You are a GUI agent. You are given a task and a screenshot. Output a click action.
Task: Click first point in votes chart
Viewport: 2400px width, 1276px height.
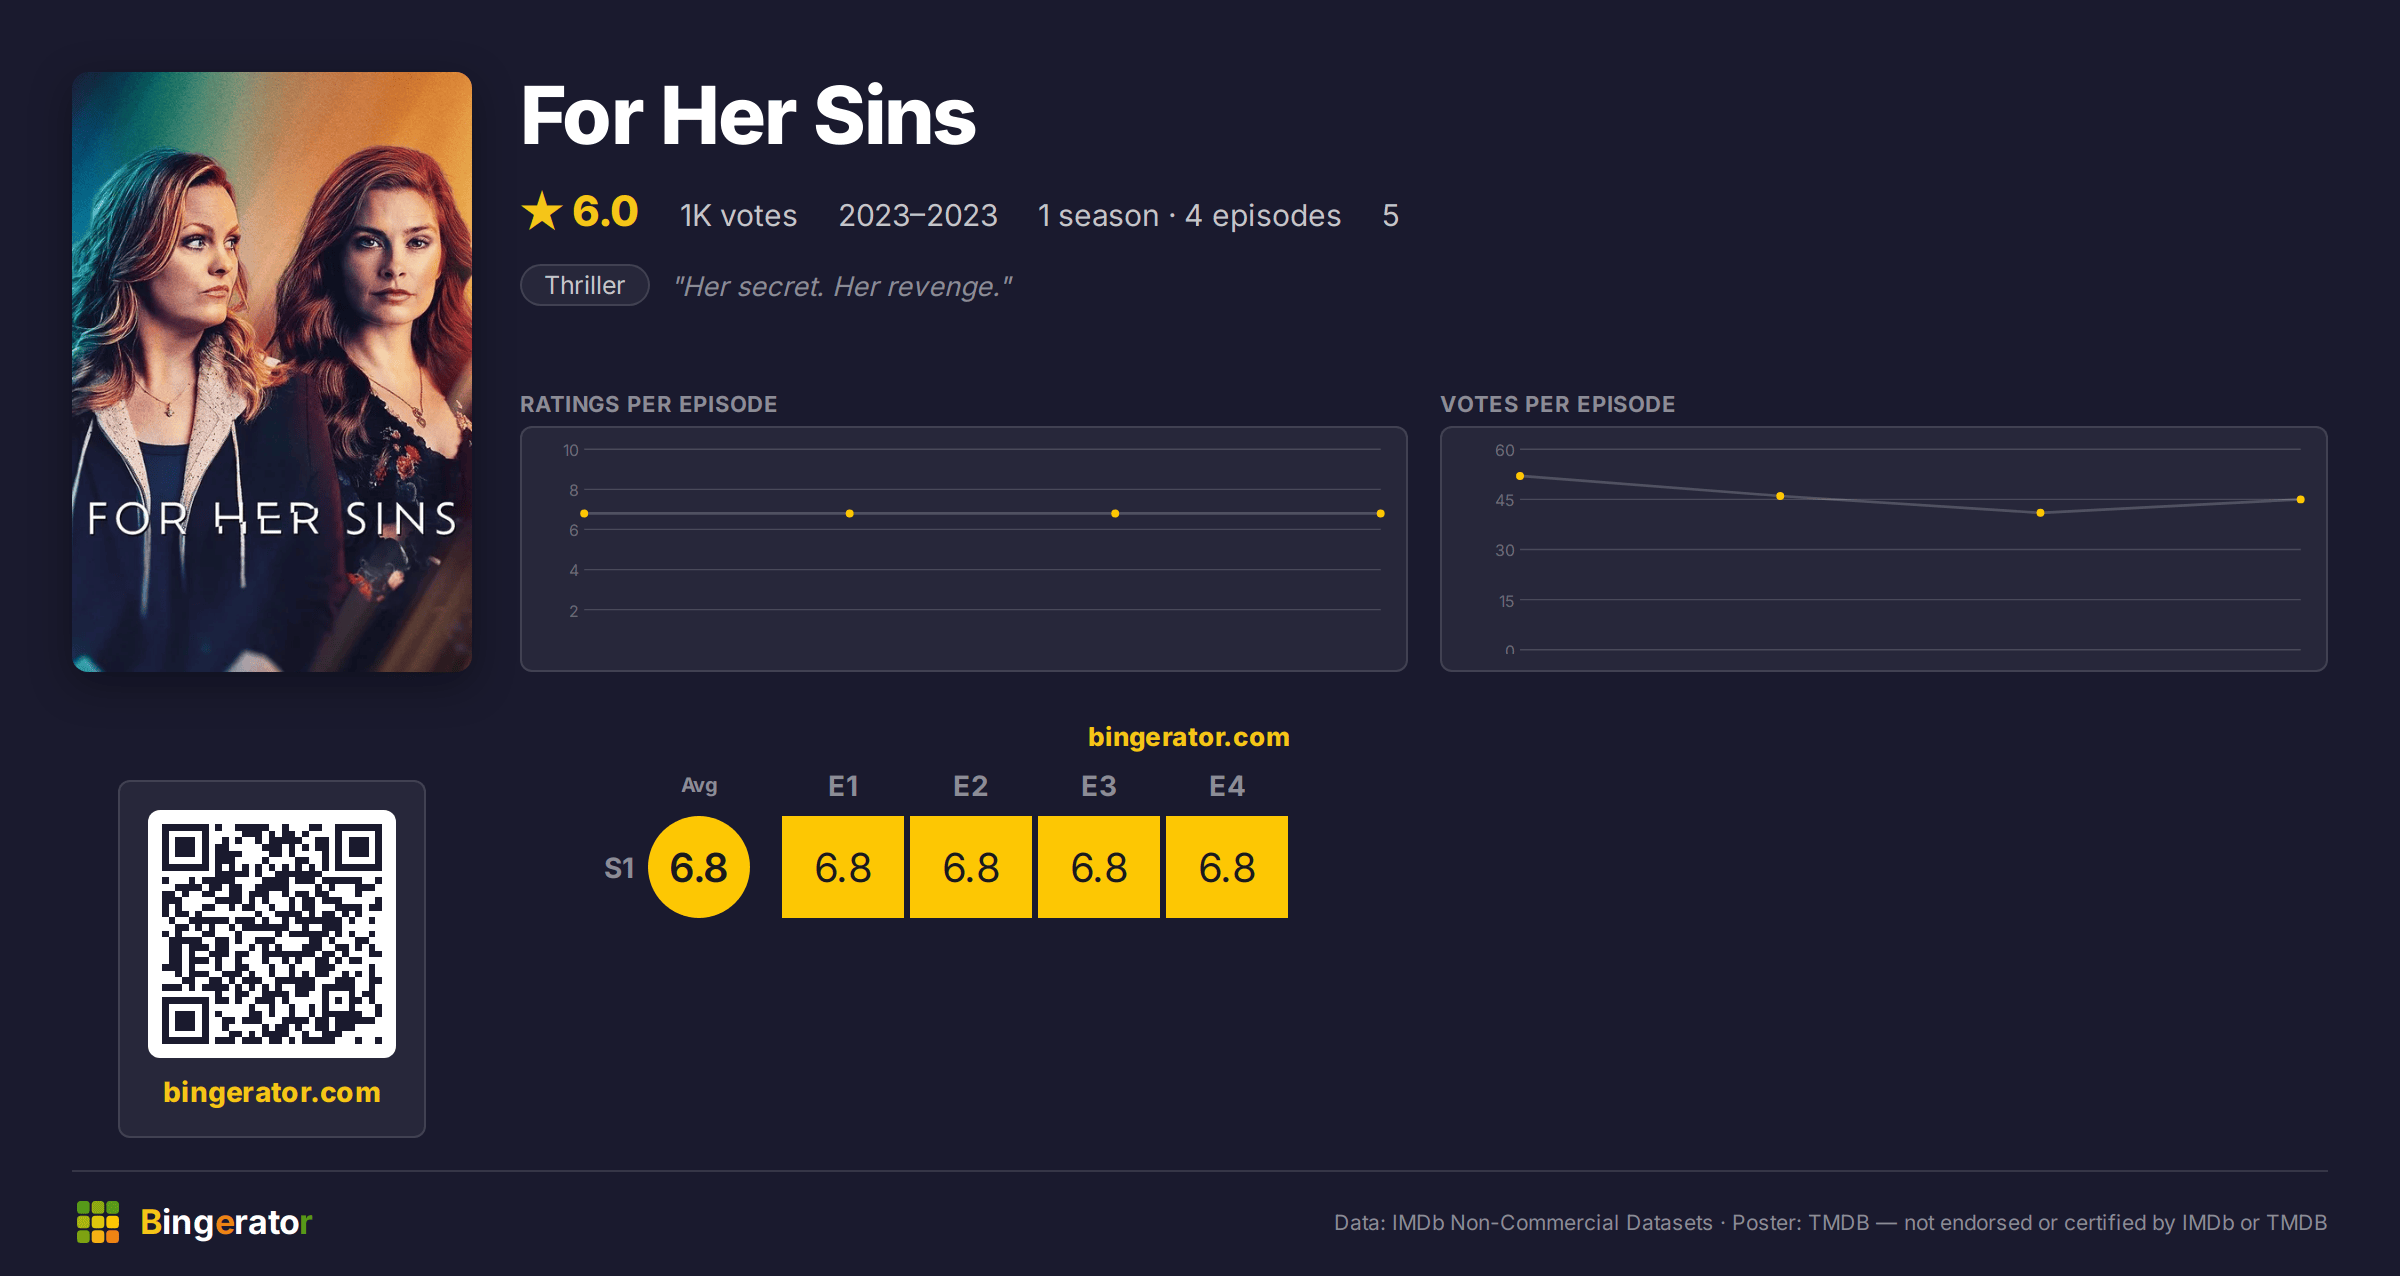[x=1520, y=476]
